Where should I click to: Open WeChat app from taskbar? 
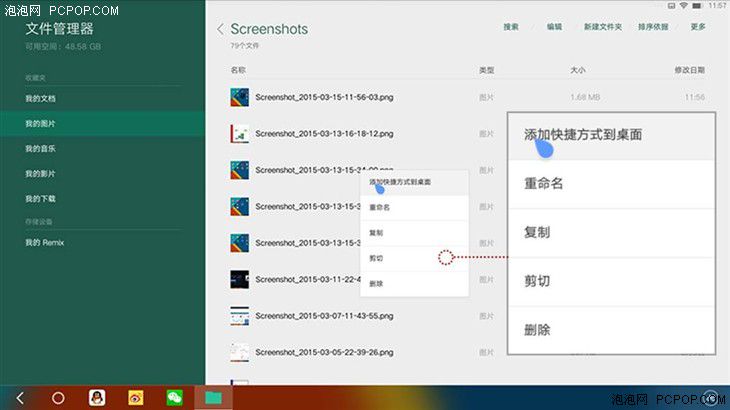(x=175, y=398)
